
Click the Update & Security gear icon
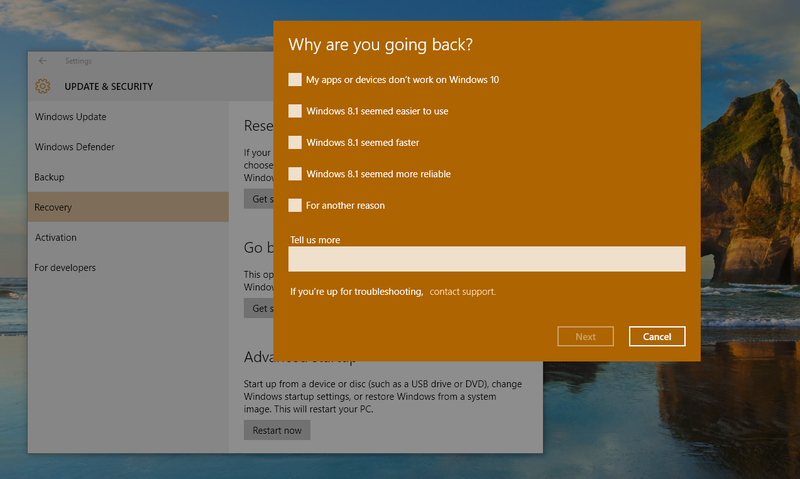tap(43, 86)
